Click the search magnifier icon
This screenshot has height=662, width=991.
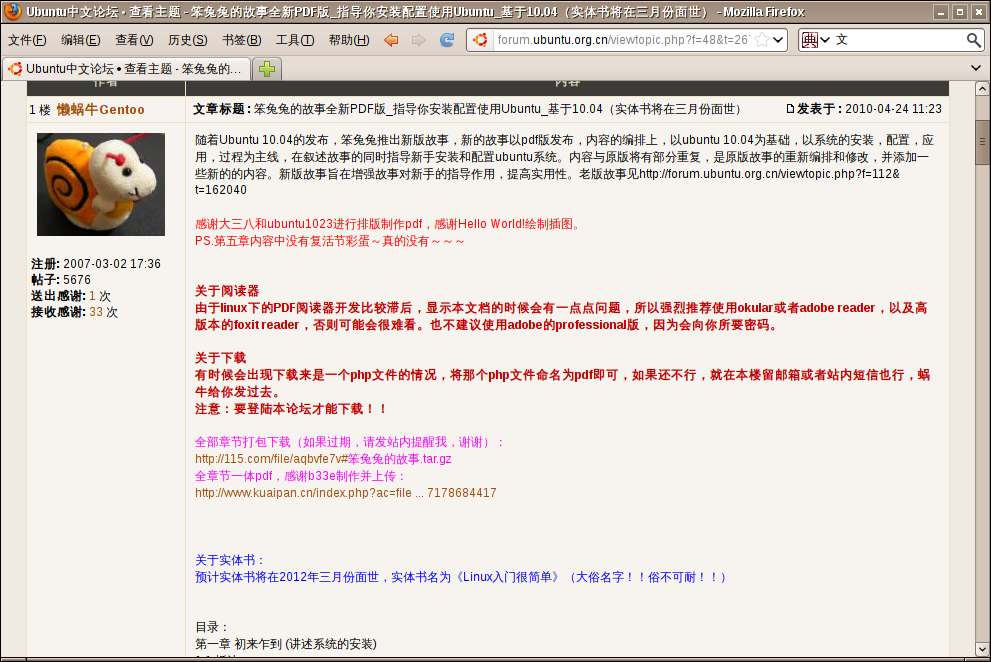[x=973, y=40]
